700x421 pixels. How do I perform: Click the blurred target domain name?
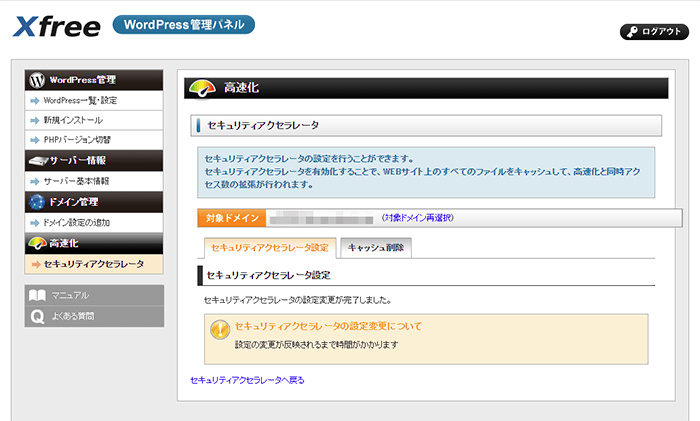[321, 218]
